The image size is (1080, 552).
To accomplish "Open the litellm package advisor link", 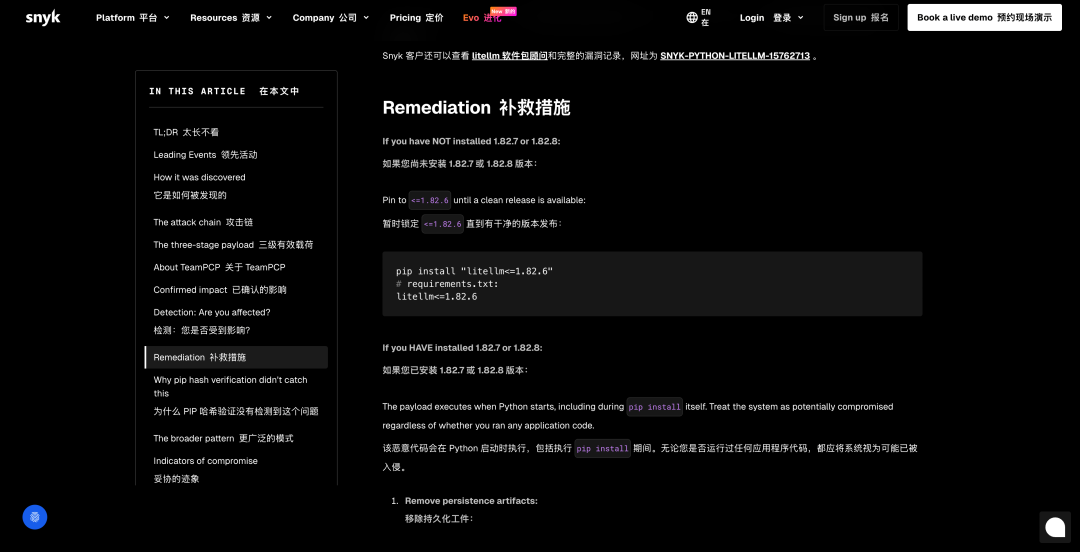I will click(x=509, y=56).
